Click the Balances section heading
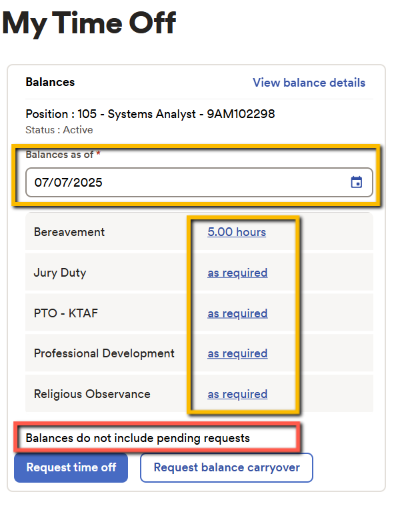Screen dimensions: 394x506 point(50,82)
